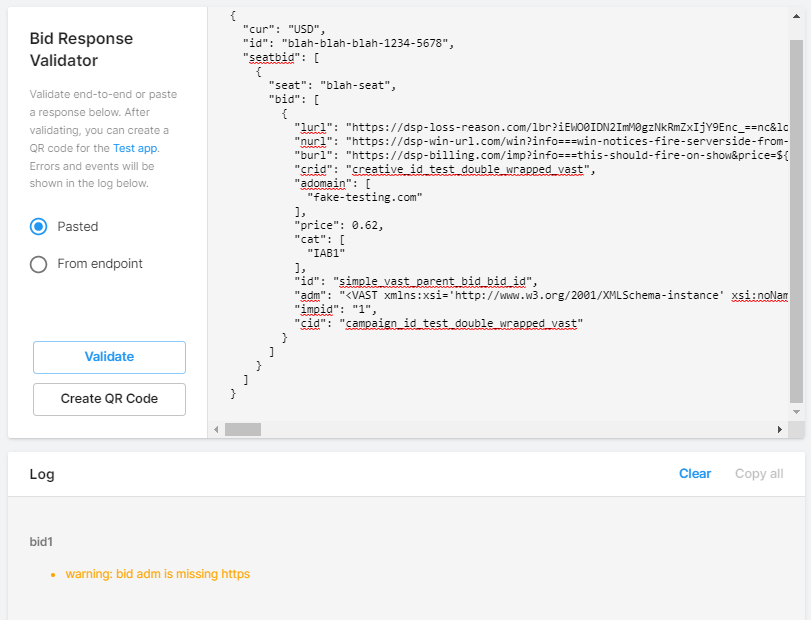Click the "crid" creative id value
Screen dimensions: 811x620
[x=468, y=170]
